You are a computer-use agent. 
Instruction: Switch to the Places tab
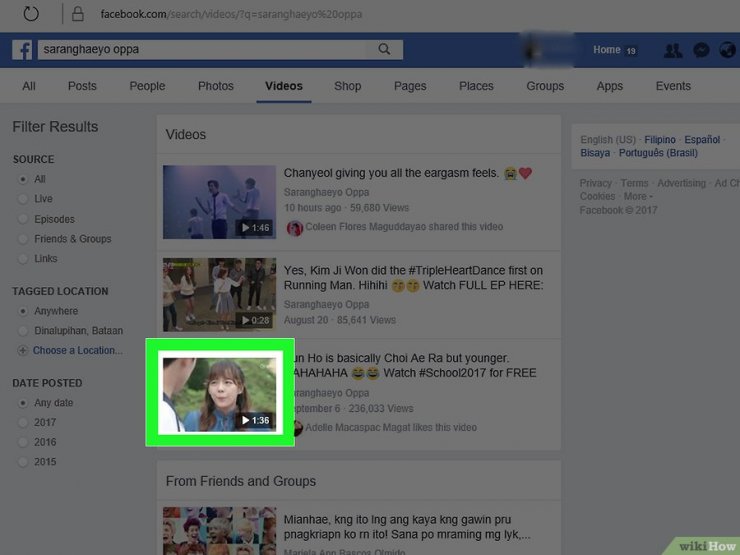476,86
